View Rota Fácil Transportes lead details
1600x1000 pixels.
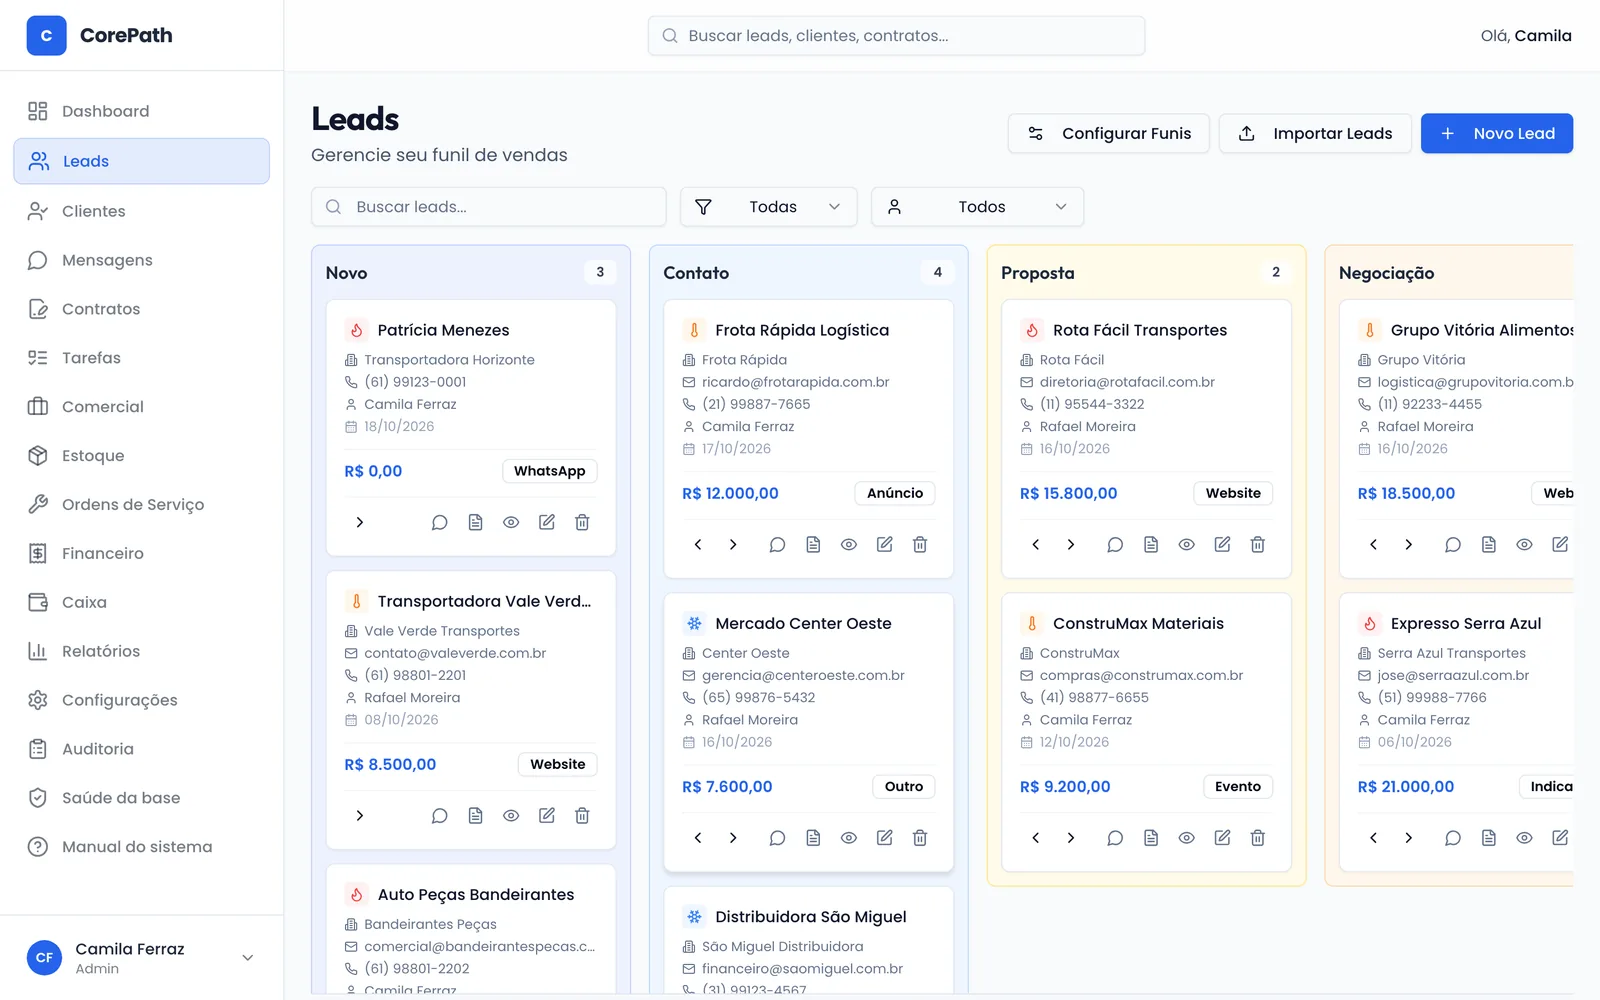click(1187, 544)
